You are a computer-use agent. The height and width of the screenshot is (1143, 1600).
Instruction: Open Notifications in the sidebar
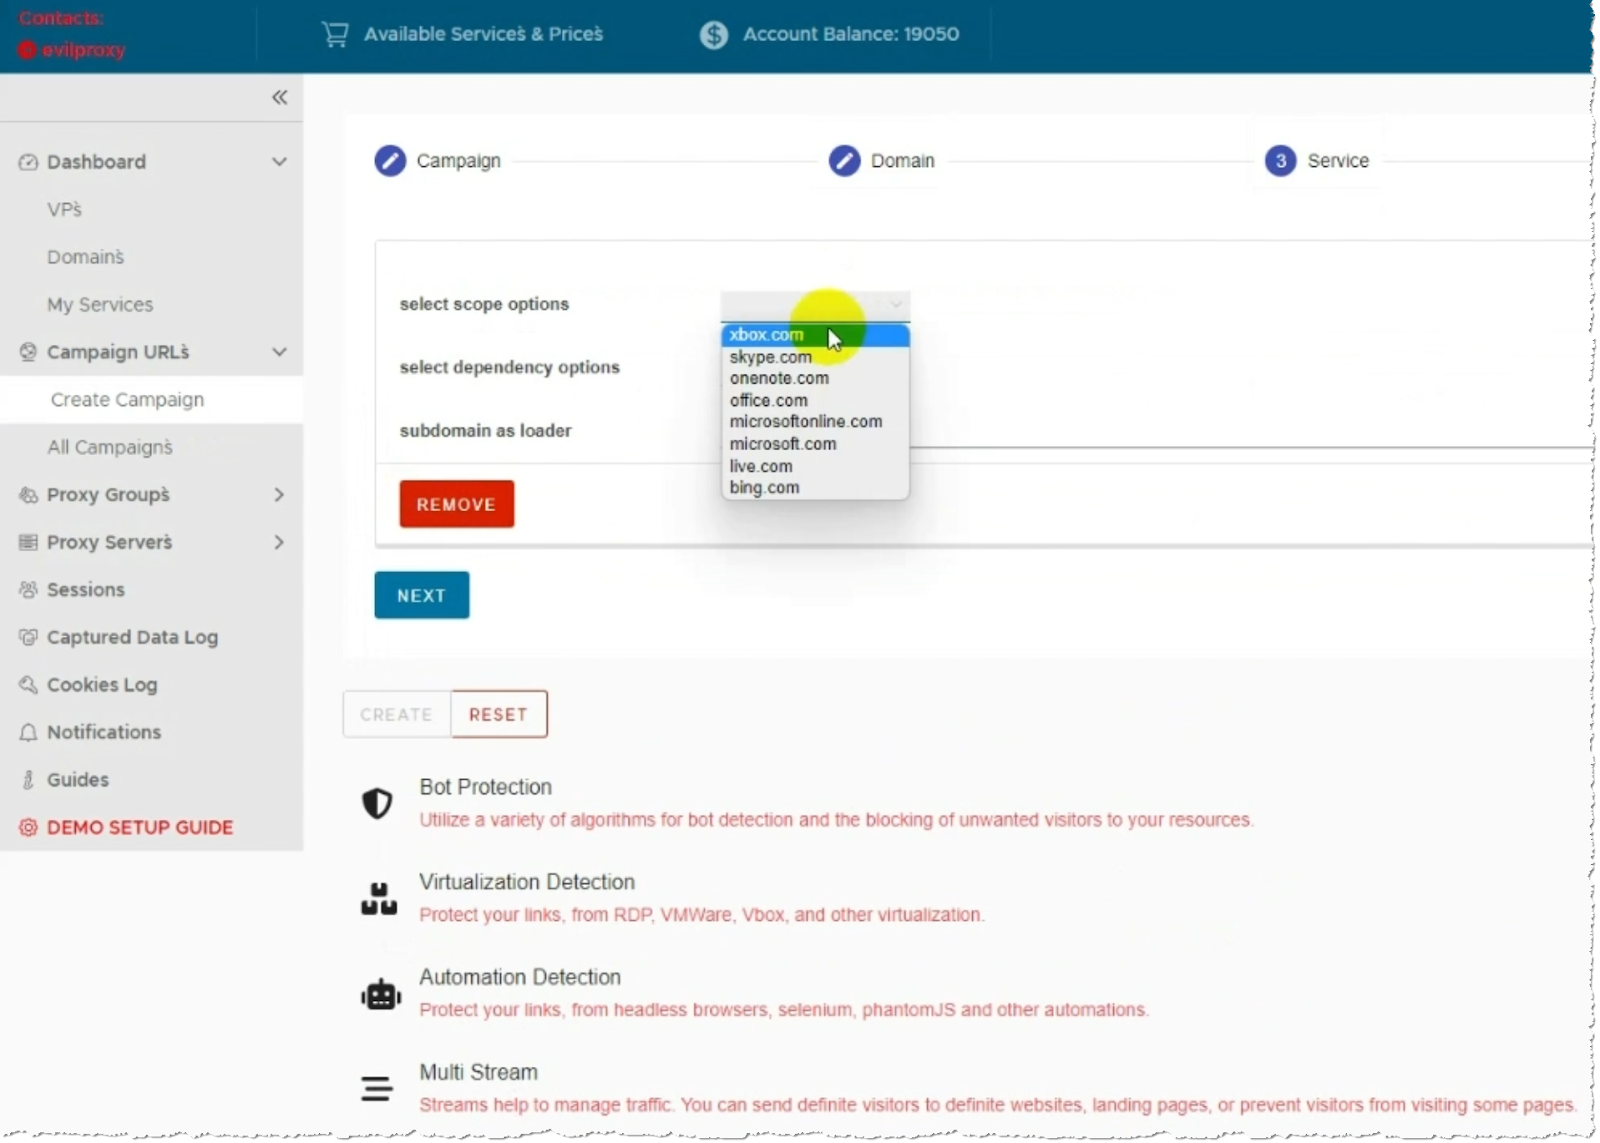click(x=152, y=732)
